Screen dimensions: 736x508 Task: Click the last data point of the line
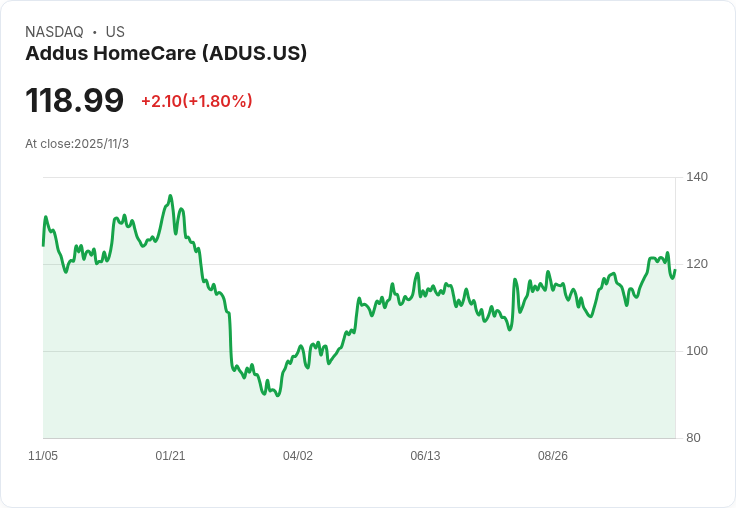click(675, 270)
